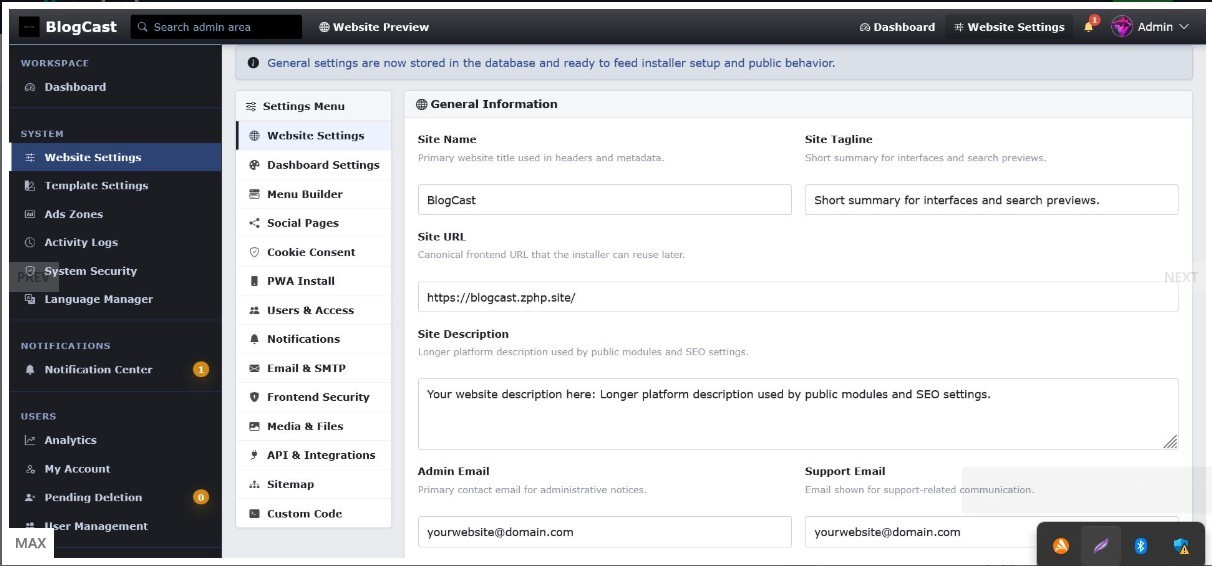This screenshot has width=1212, height=566.
Task: Click the Template Settings brush icon
Action: (30, 186)
